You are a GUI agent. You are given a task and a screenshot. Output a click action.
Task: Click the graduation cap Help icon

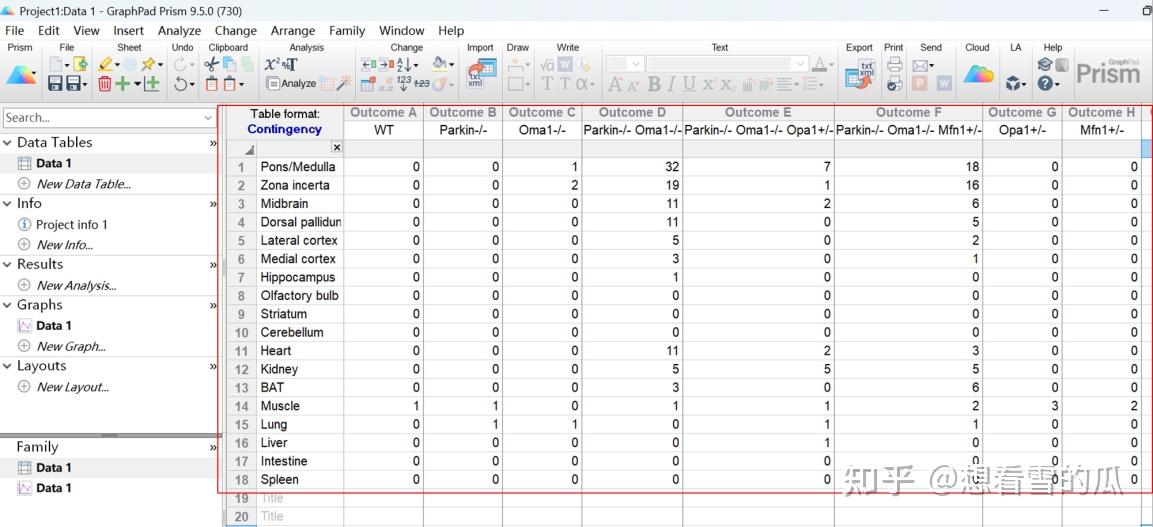(x=1044, y=65)
